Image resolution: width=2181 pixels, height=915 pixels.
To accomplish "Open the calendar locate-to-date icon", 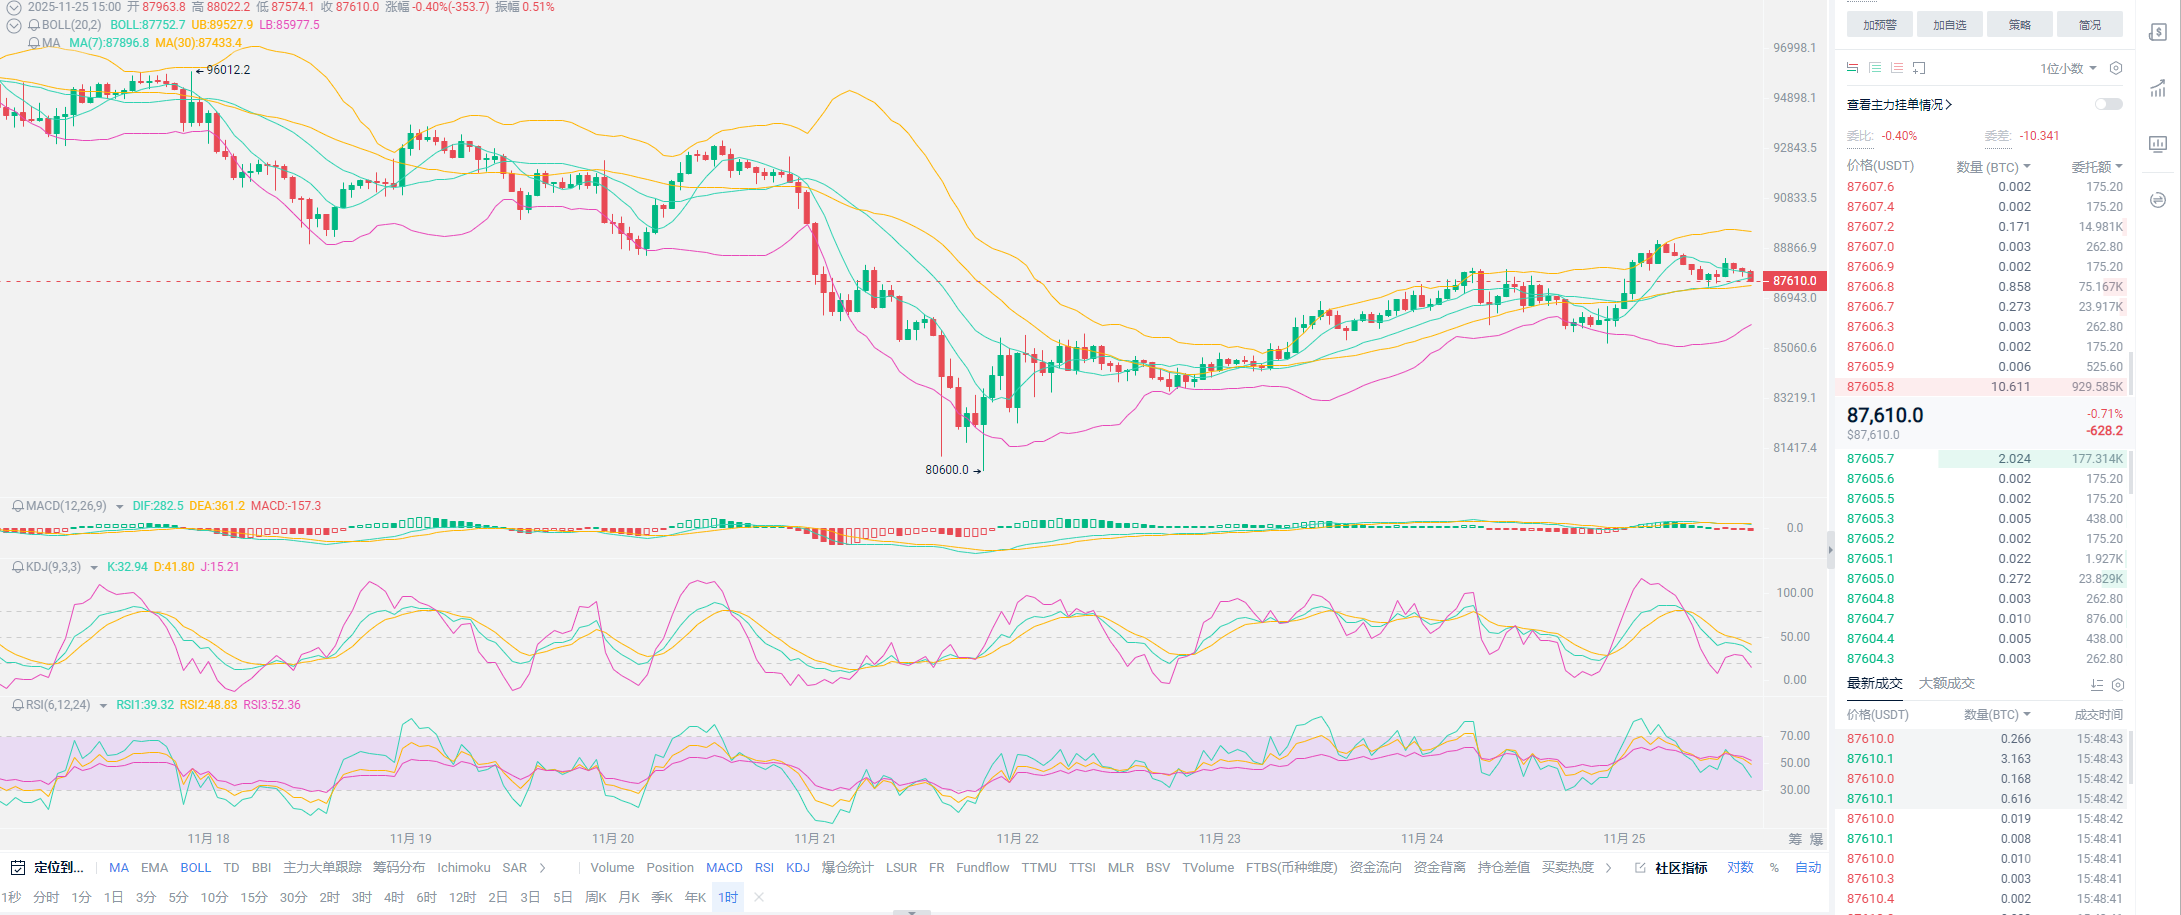I will point(17,867).
